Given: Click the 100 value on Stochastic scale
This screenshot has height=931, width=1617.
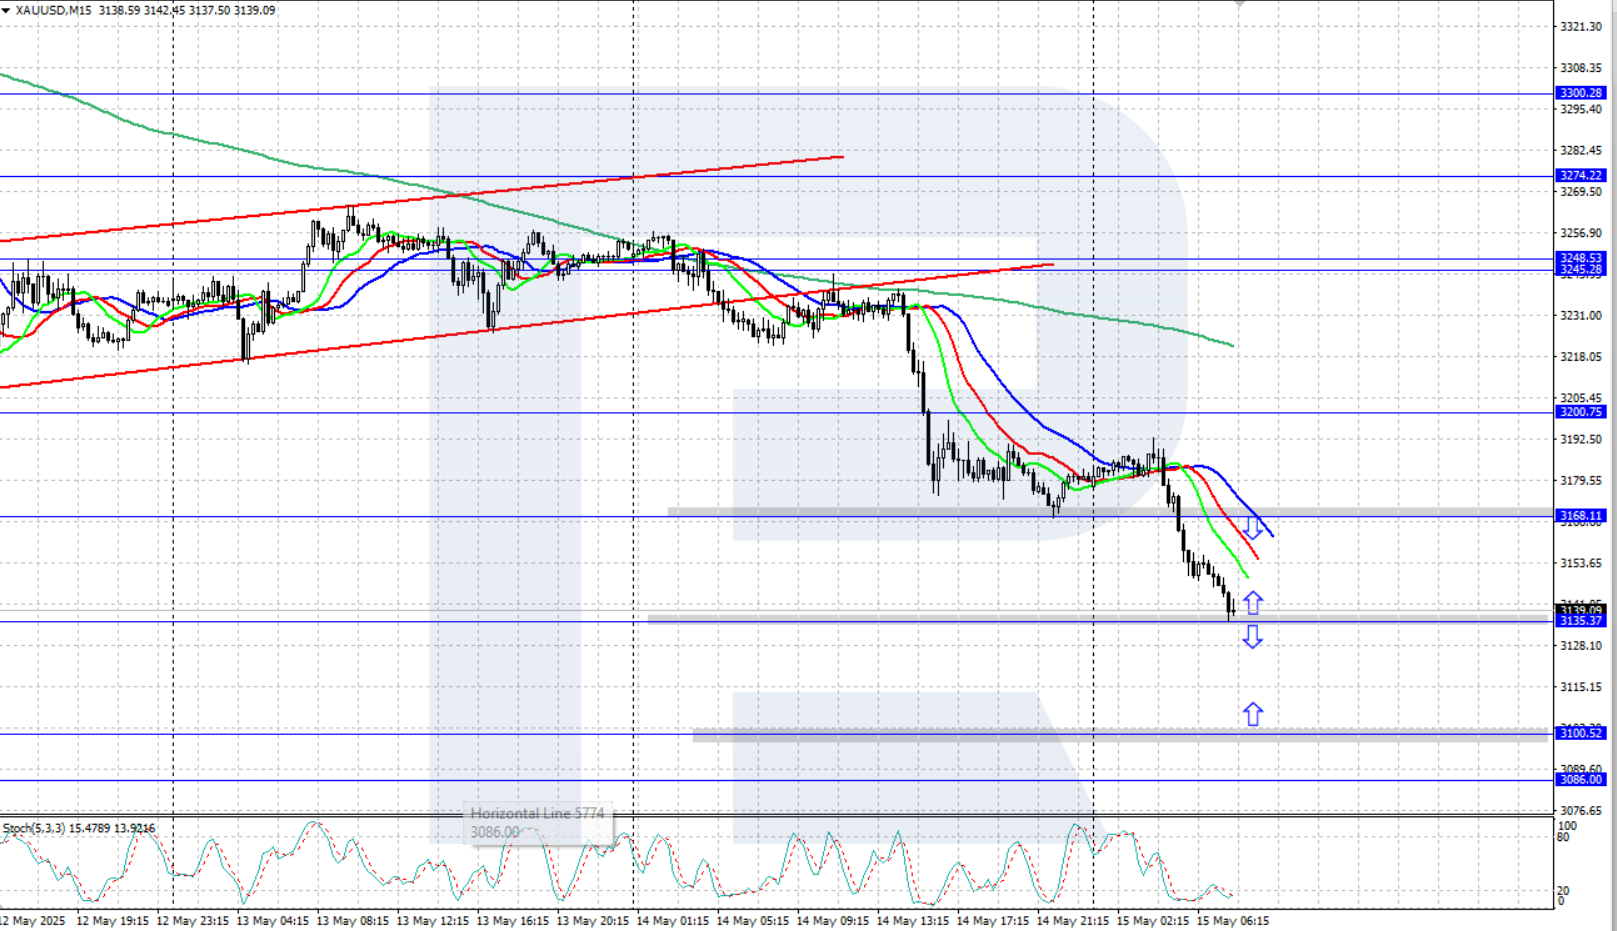Looking at the screenshot, I should pyautogui.click(x=1568, y=826).
